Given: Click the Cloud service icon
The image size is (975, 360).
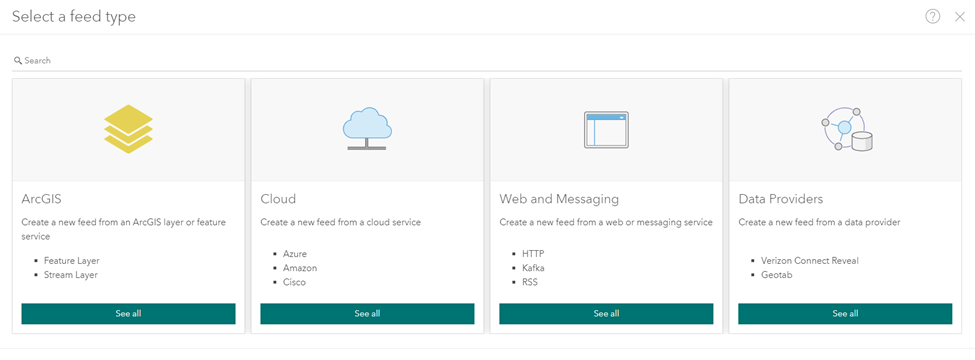Looking at the screenshot, I should 367,129.
